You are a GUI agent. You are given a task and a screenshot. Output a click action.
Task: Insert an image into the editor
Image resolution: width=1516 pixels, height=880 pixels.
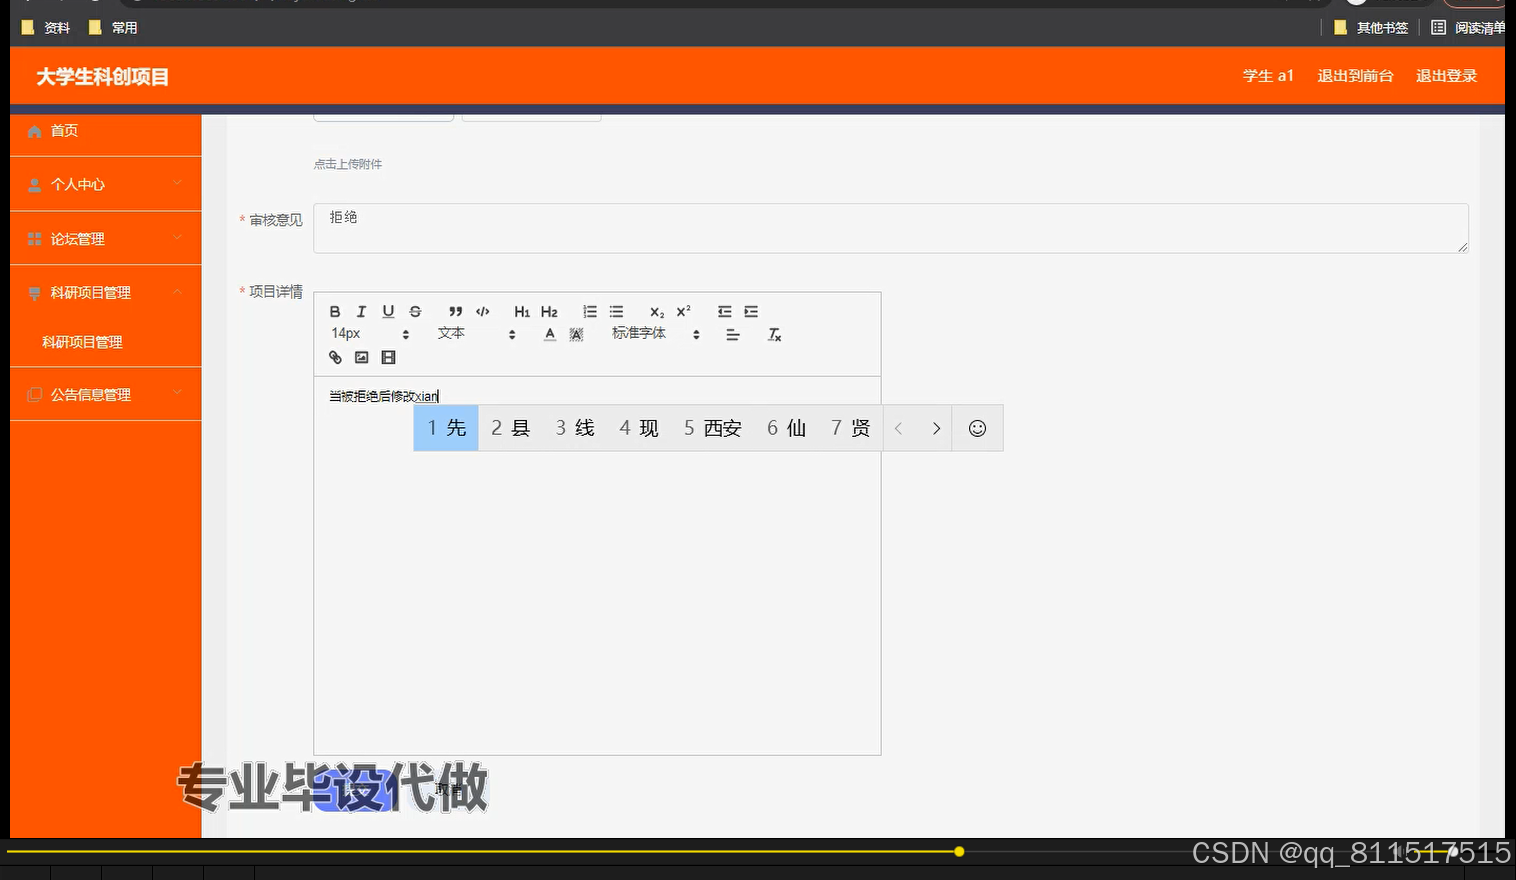[362, 358]
